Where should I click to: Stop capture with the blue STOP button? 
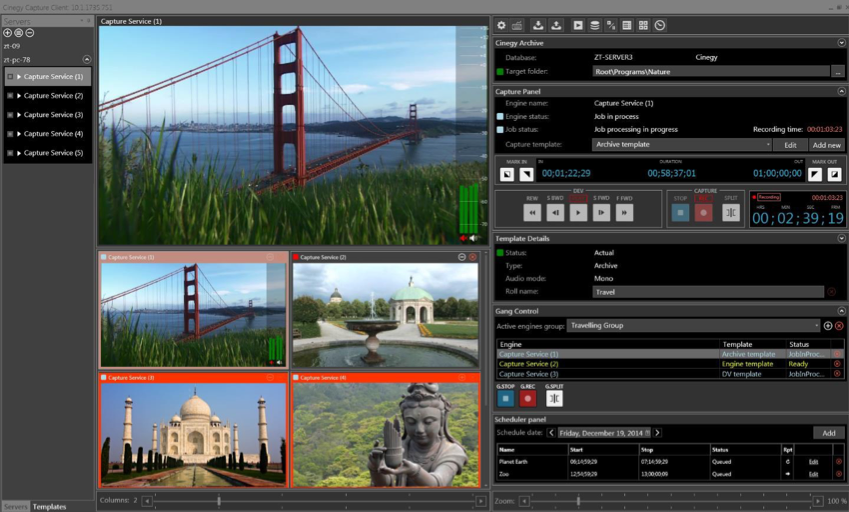680,213
